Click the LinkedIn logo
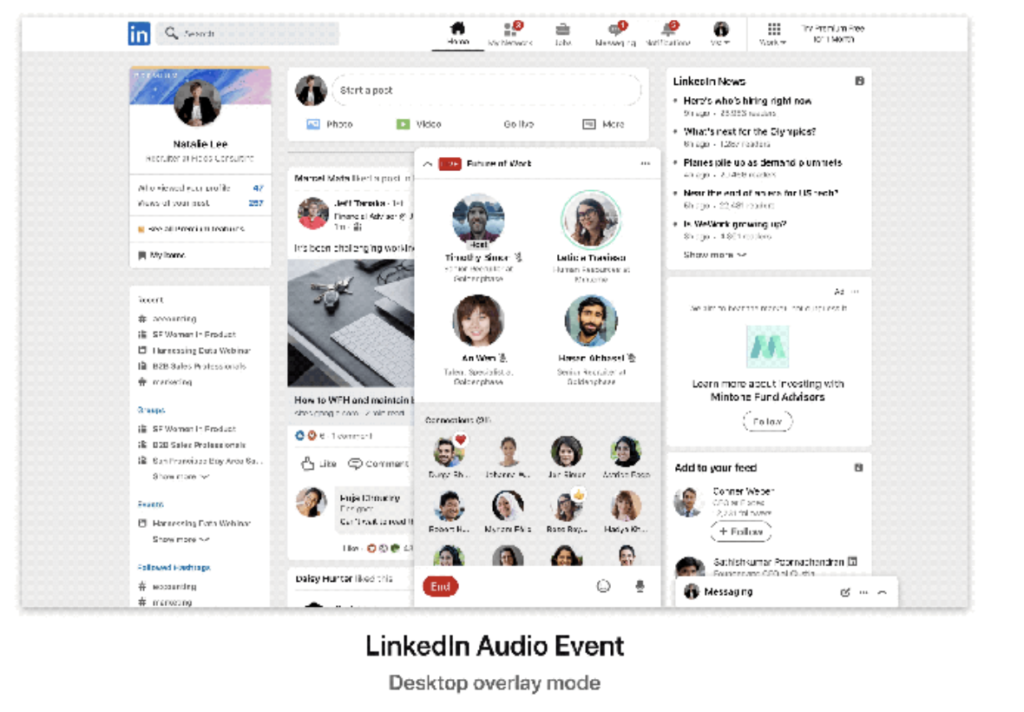 coord(139,34)
